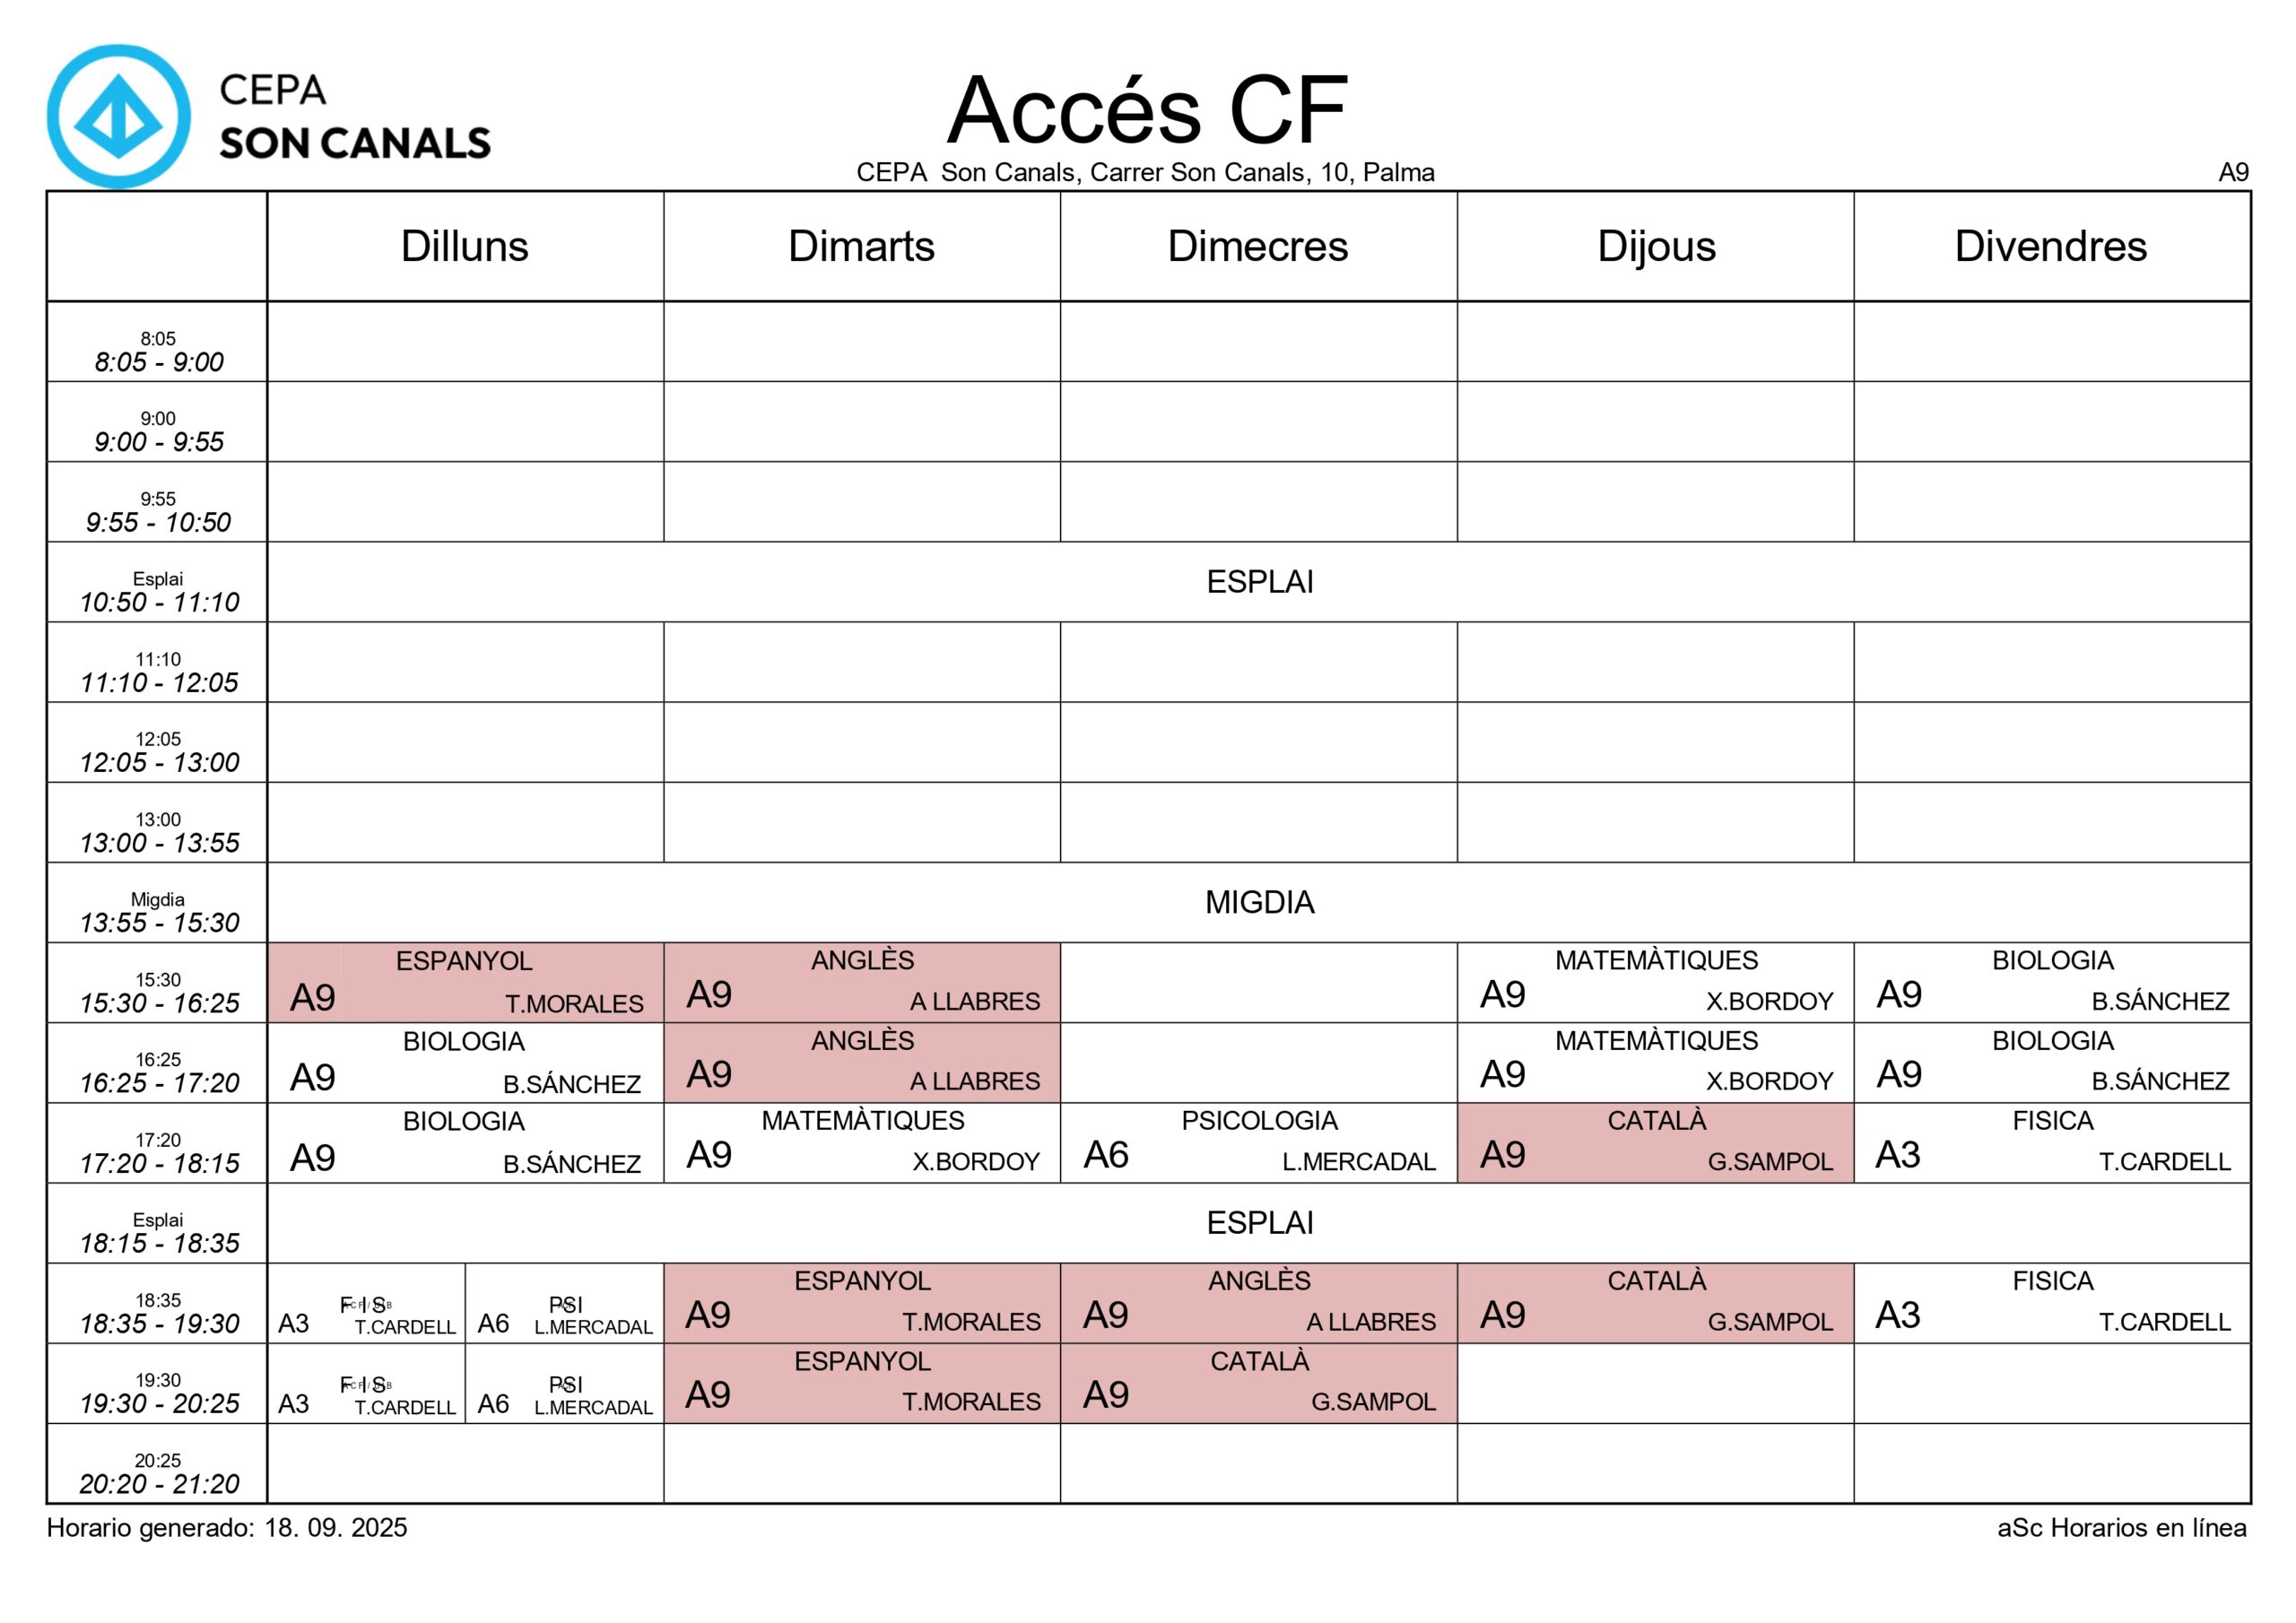The width and height of the screenshot is (2296, 1623).
Task: Click the Carrer Son Canals address line
Action: coord(1145,172)
